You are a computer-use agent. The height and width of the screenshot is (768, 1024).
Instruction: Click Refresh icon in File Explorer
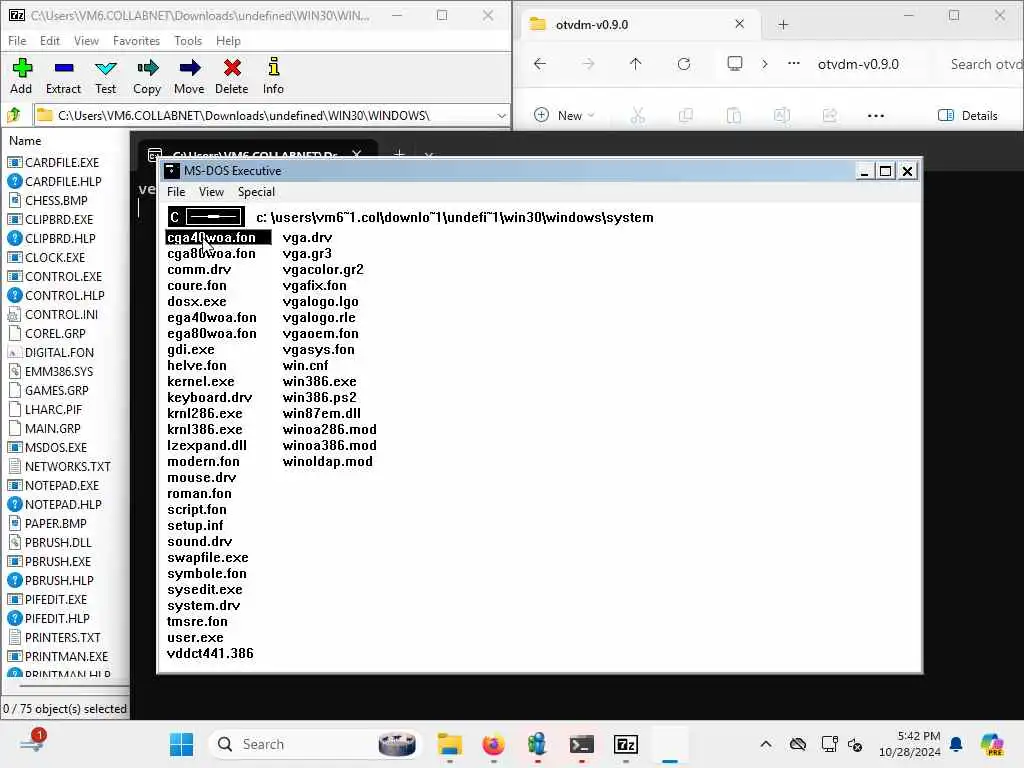pyautogui.click(x=684, y=64)
